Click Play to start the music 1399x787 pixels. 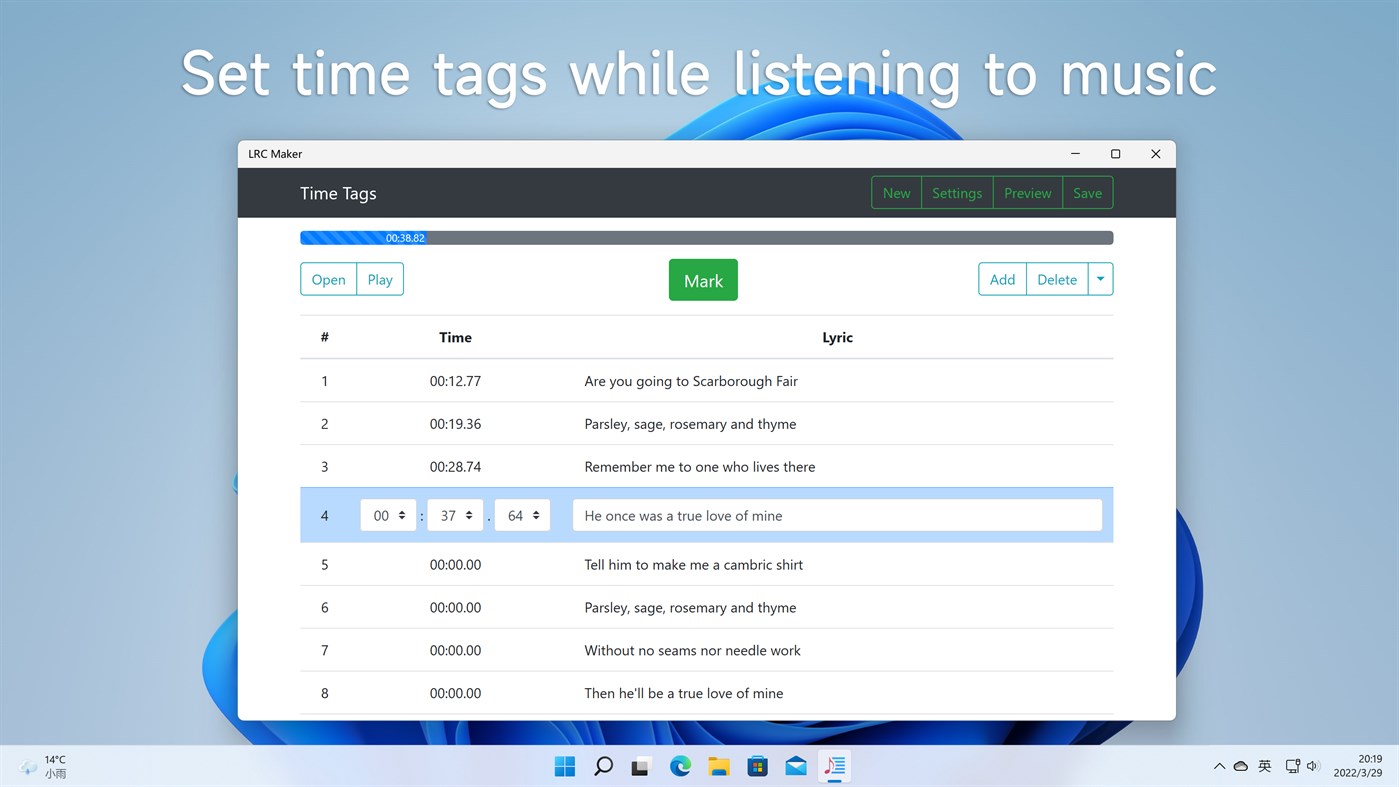(379, 279)
